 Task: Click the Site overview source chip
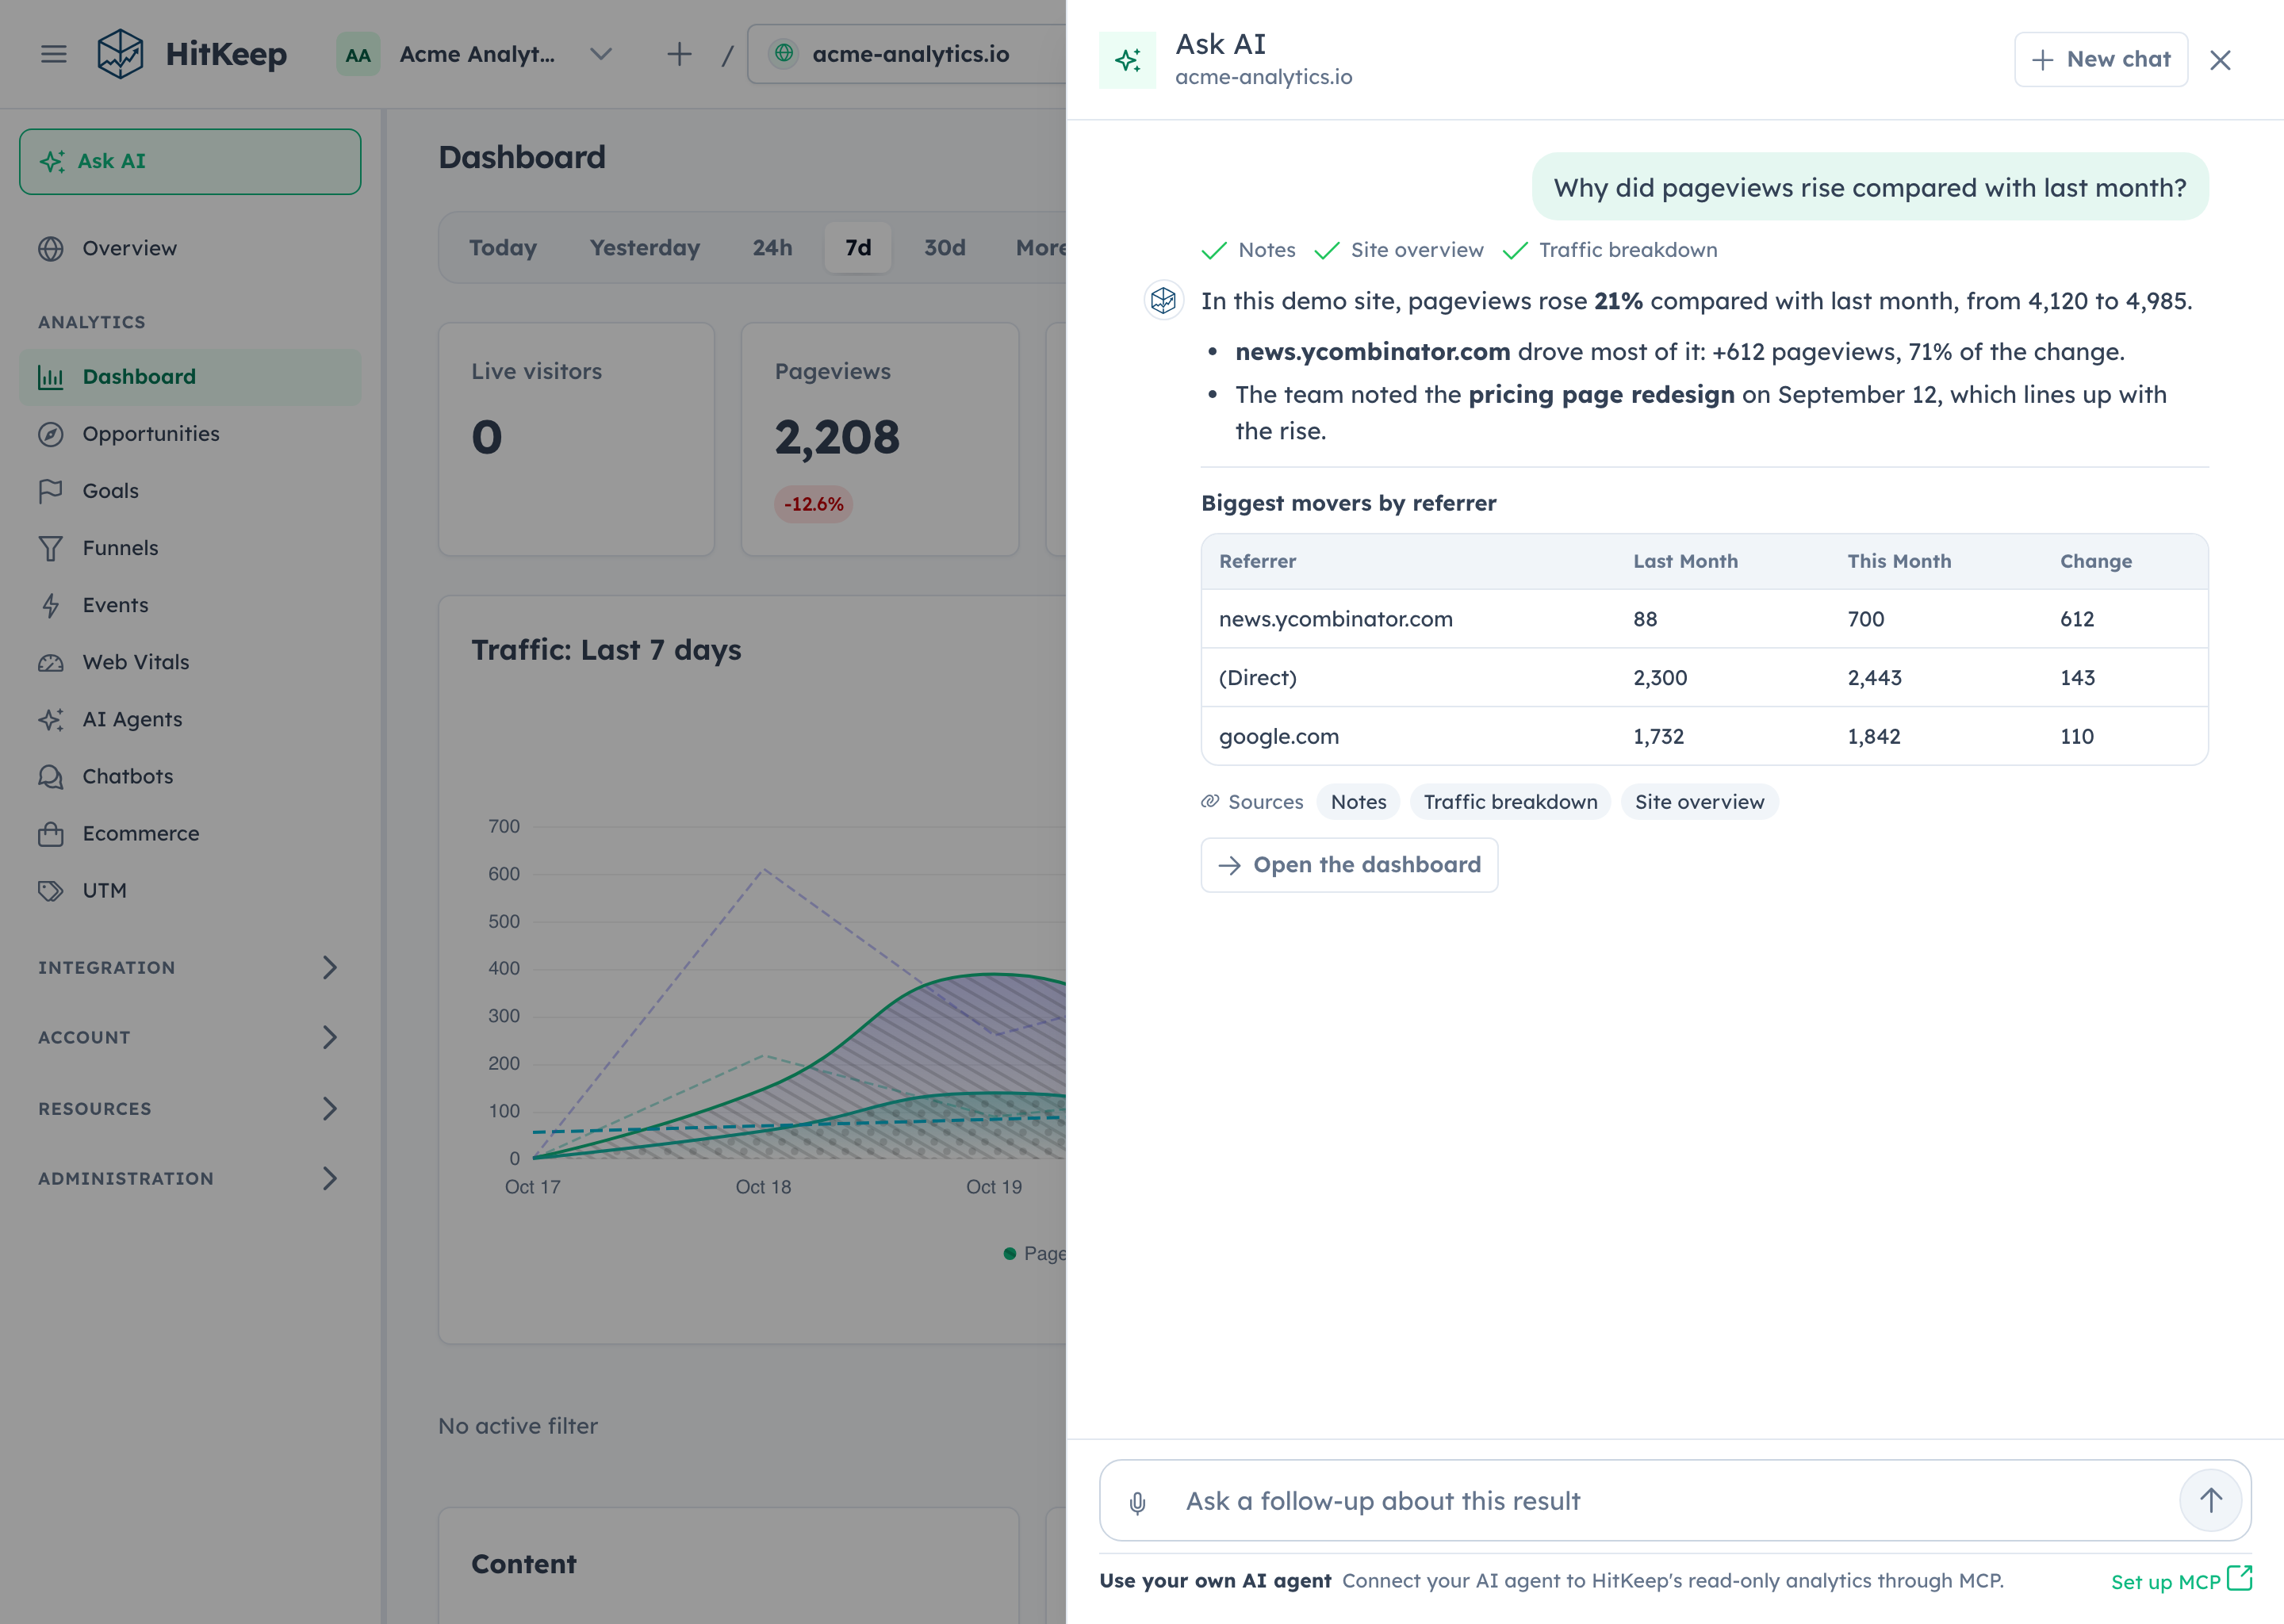[1699, 802]
